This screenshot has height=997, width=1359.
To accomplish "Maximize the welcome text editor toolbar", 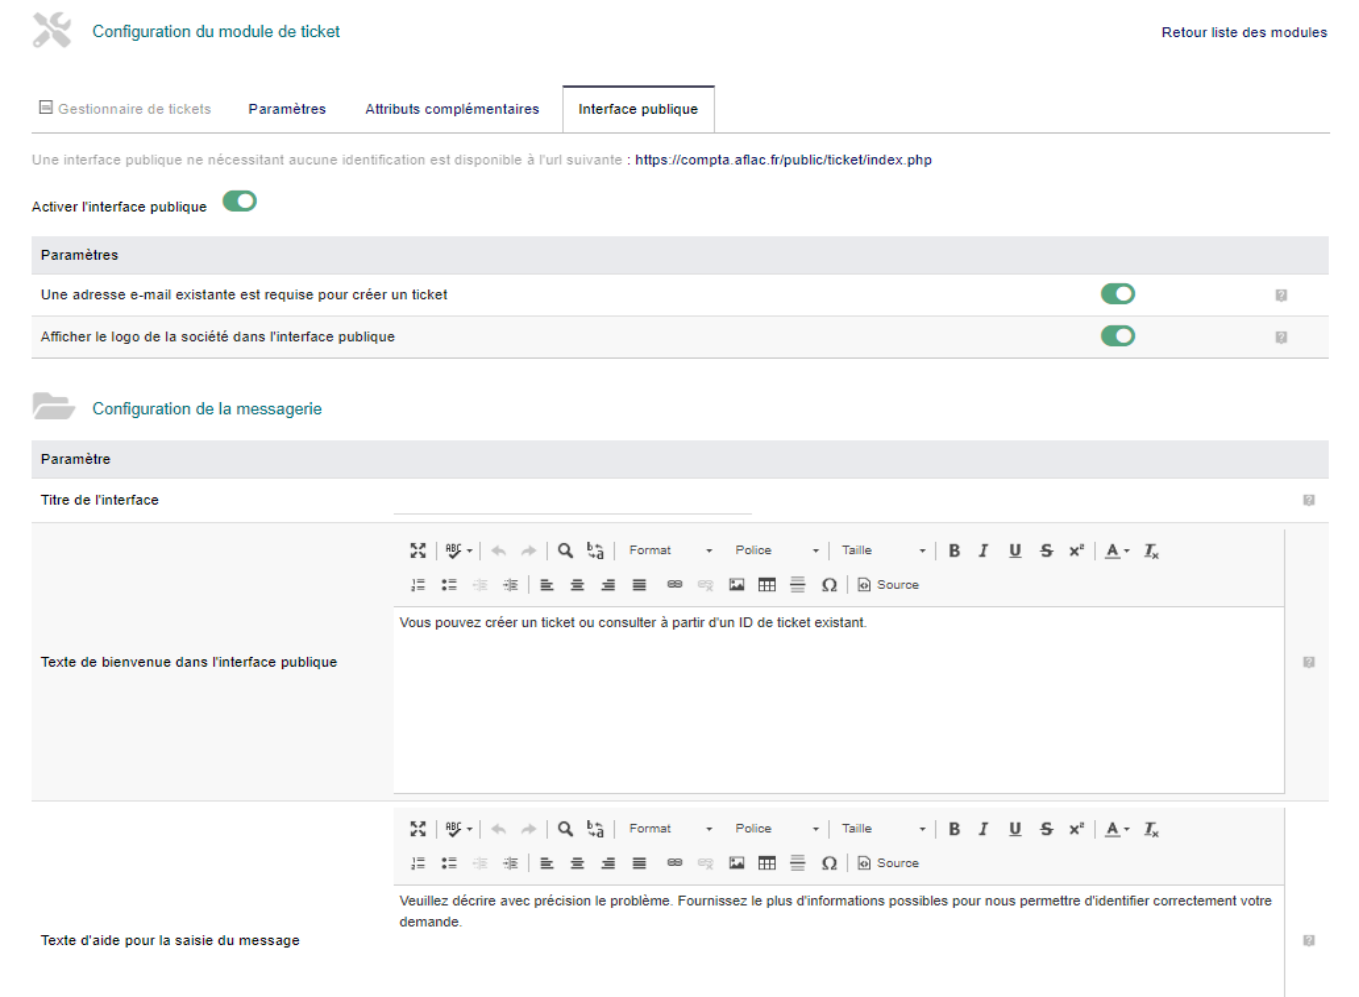I will coord(418,551).
